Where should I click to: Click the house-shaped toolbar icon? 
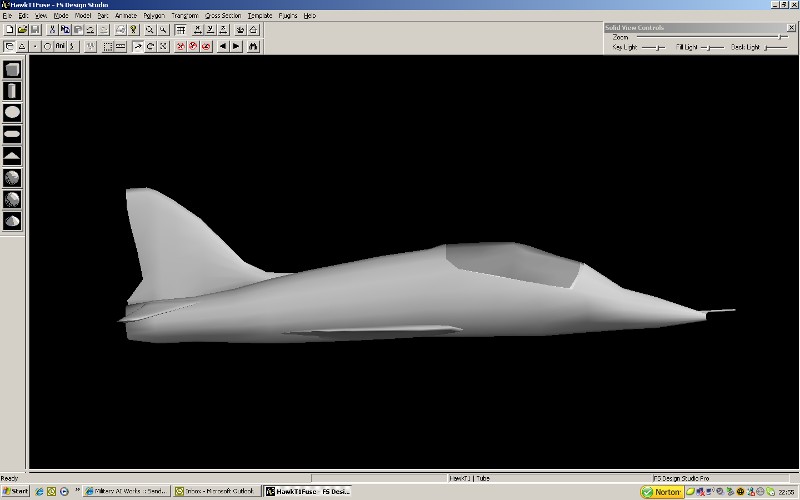pyautogui.click(x=254, y=30)
